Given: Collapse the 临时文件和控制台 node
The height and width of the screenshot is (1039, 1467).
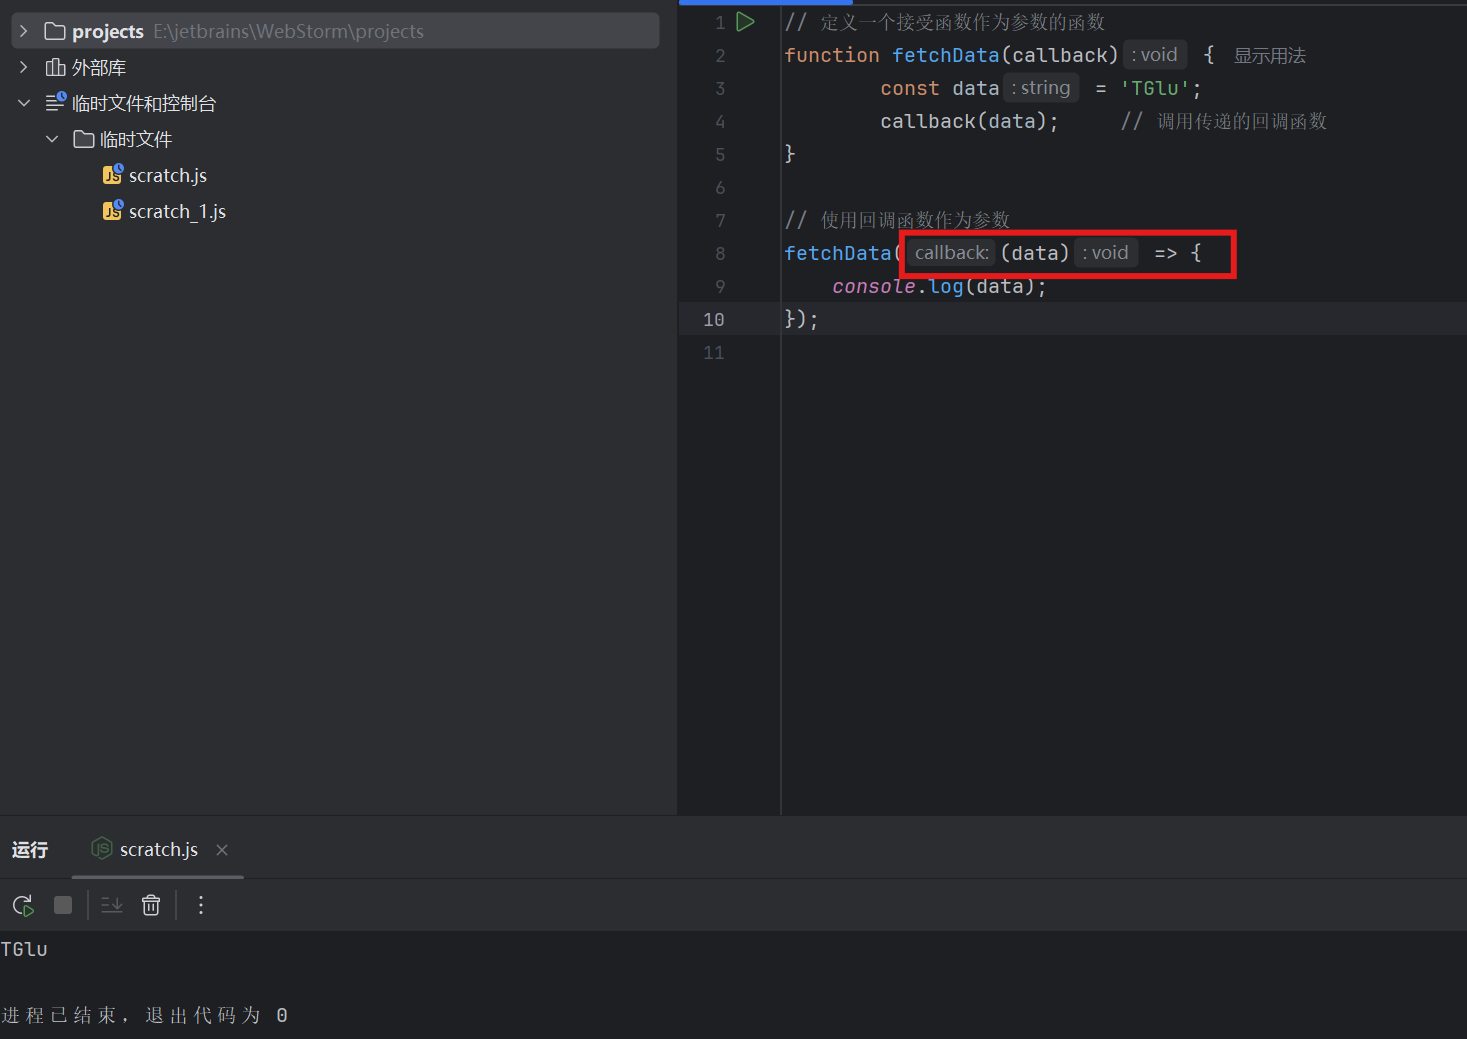Looking at the screenshot, I should click(24, 103).
